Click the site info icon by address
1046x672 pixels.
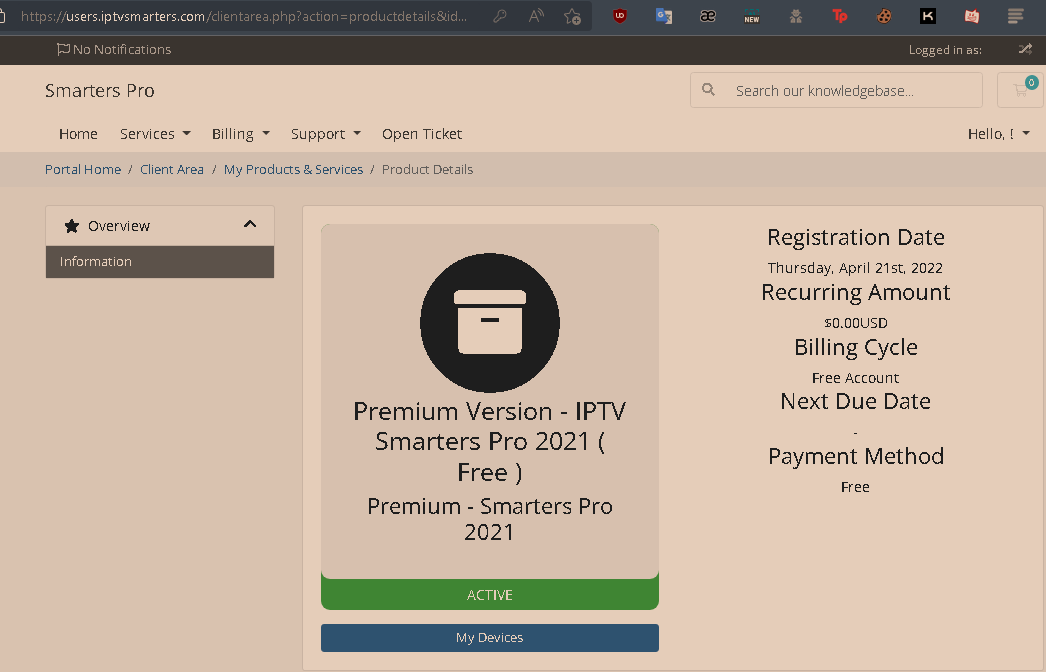point(3,16)
